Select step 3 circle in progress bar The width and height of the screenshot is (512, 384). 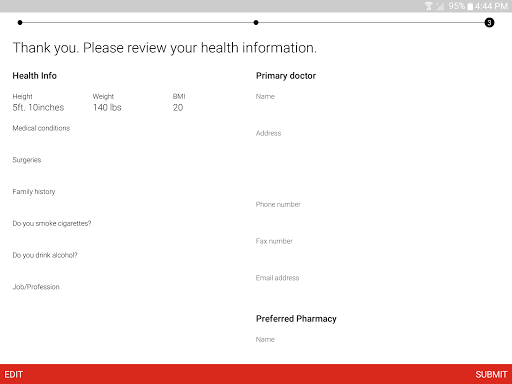pos(489,23)
